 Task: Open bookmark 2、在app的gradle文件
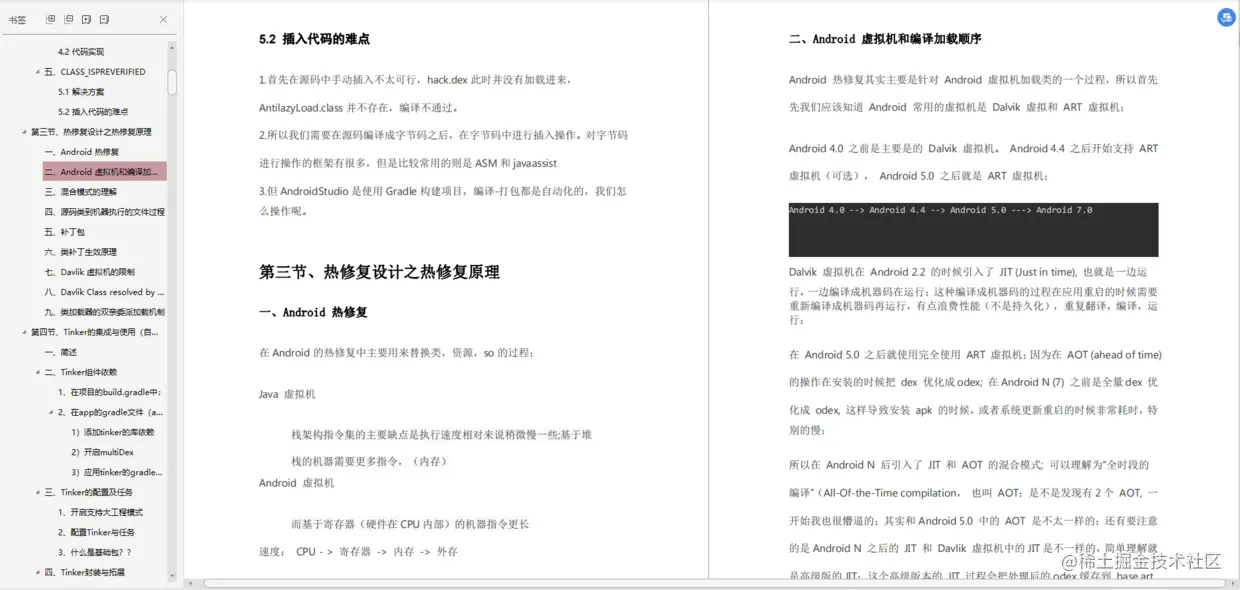(x=110, y=412)
